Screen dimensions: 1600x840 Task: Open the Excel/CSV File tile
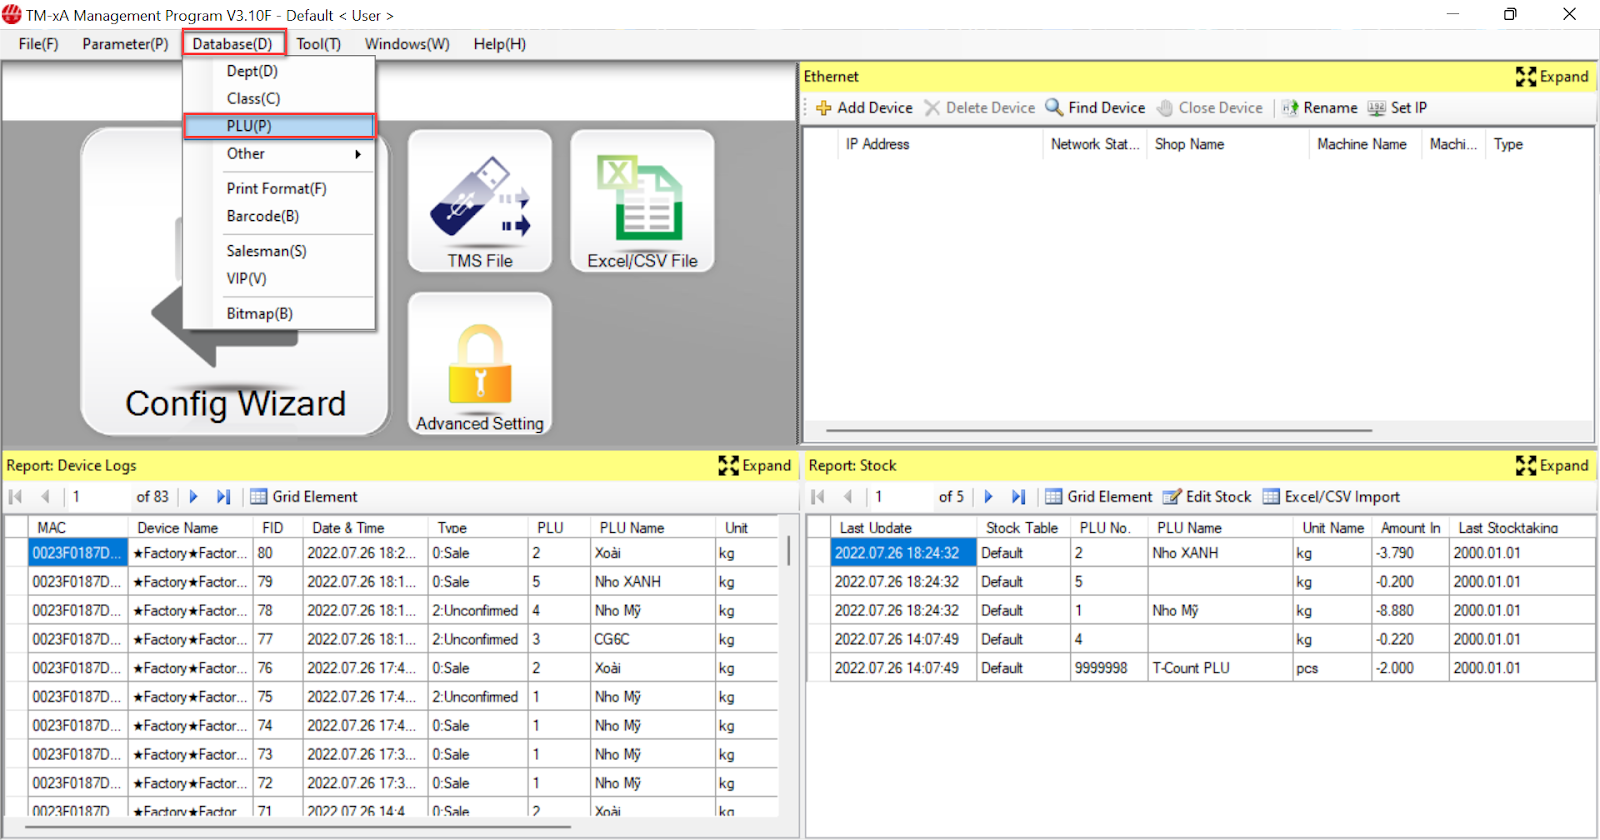(x=642, y=202)
